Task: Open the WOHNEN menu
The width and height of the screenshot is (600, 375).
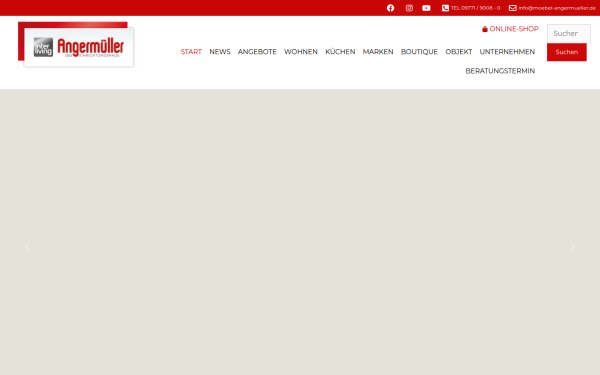Action: coord(301,52)
